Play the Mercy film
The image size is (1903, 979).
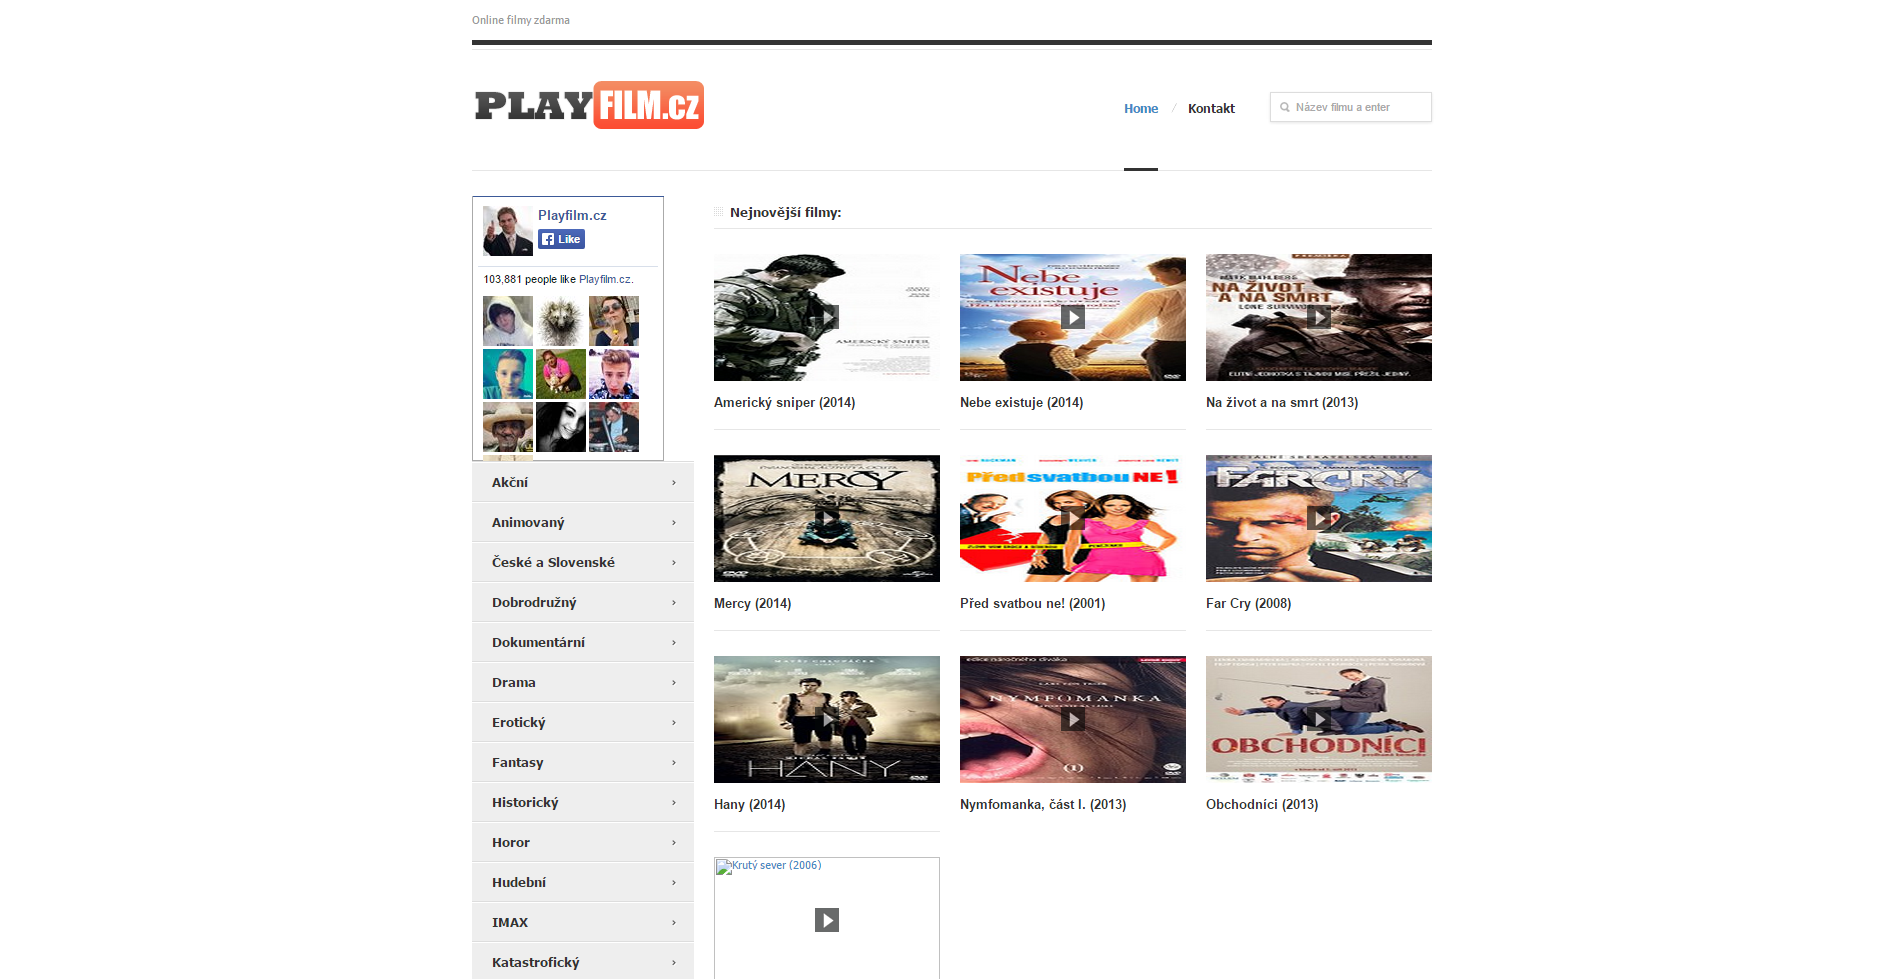click(827, 518)
